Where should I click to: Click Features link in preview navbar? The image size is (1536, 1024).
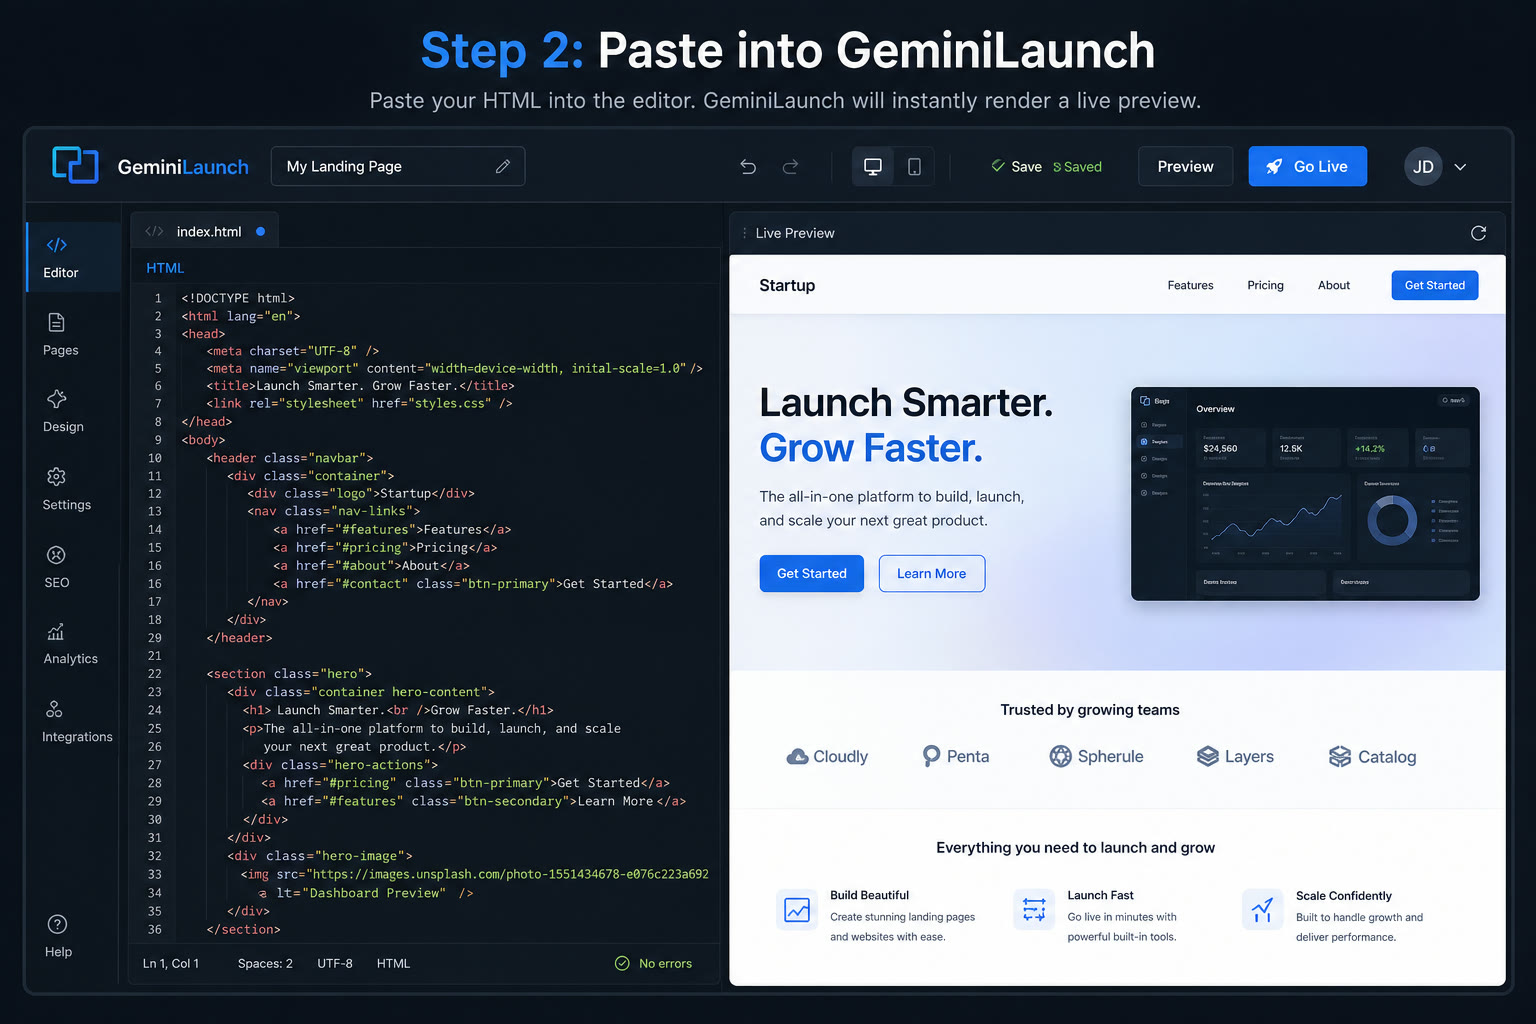[x=1190, y=285]
